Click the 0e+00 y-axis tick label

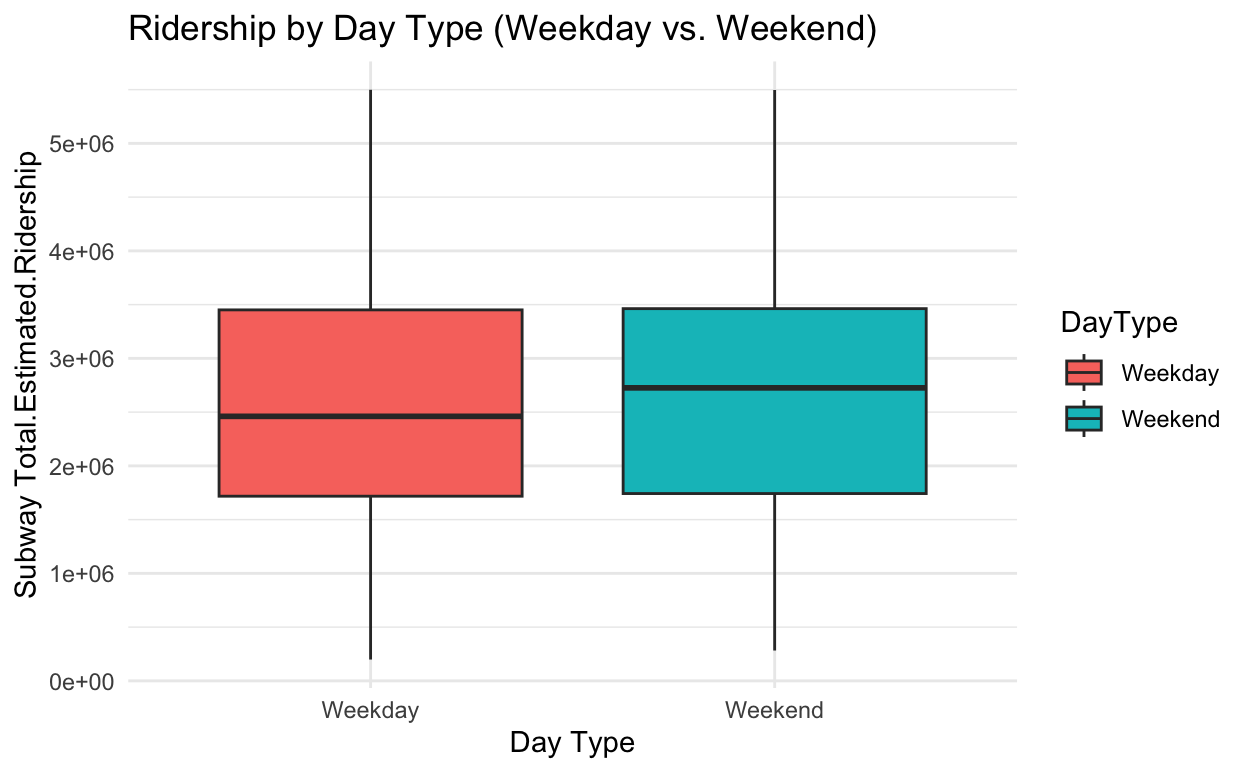click(83, 682)
